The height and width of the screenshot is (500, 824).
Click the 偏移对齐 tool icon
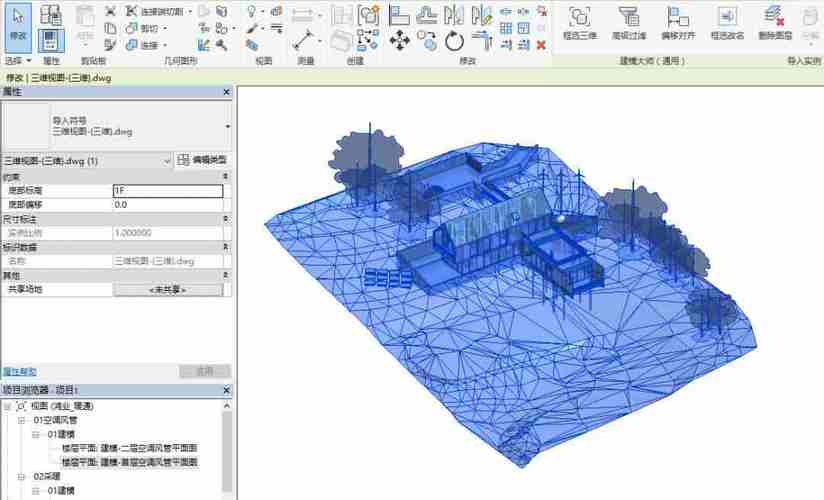[677, 18]
